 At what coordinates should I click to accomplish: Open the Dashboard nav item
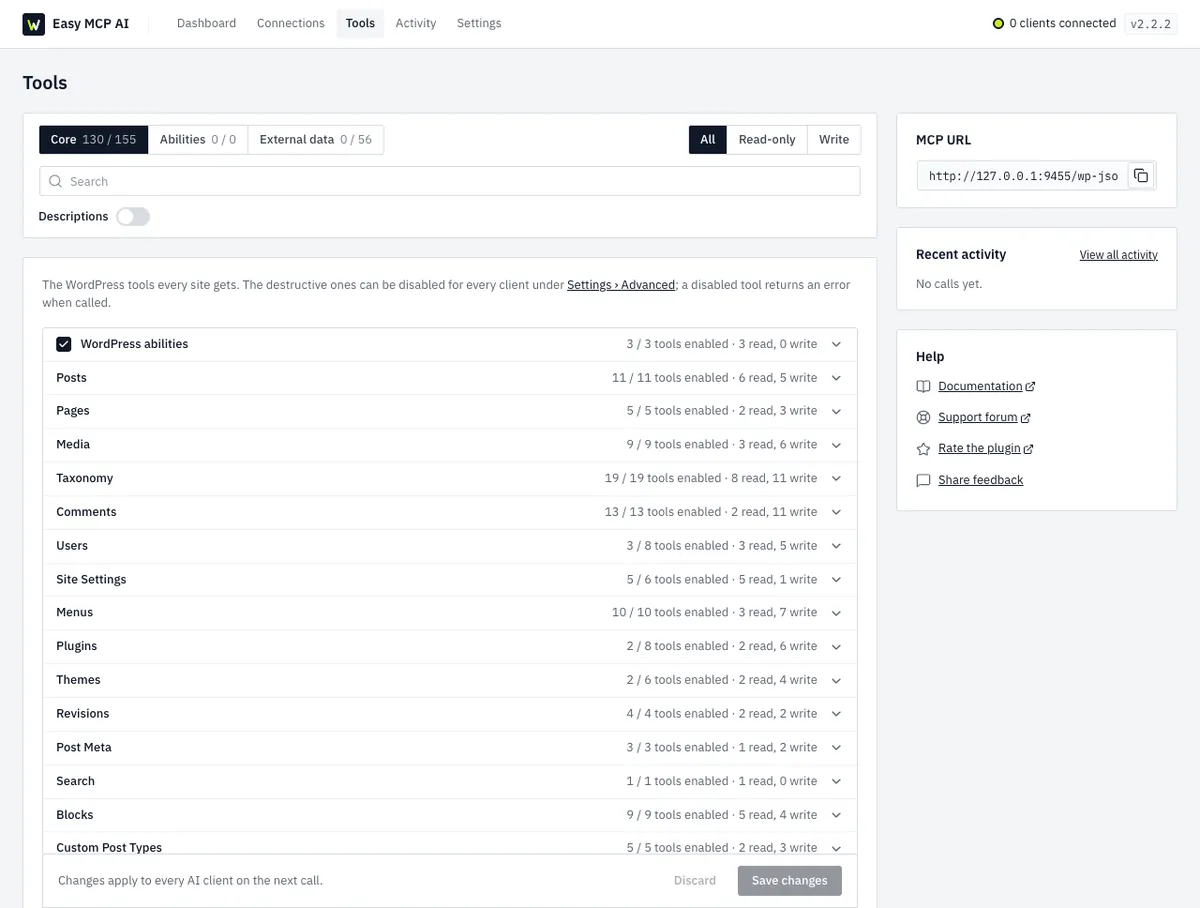(x=206, y=23)
